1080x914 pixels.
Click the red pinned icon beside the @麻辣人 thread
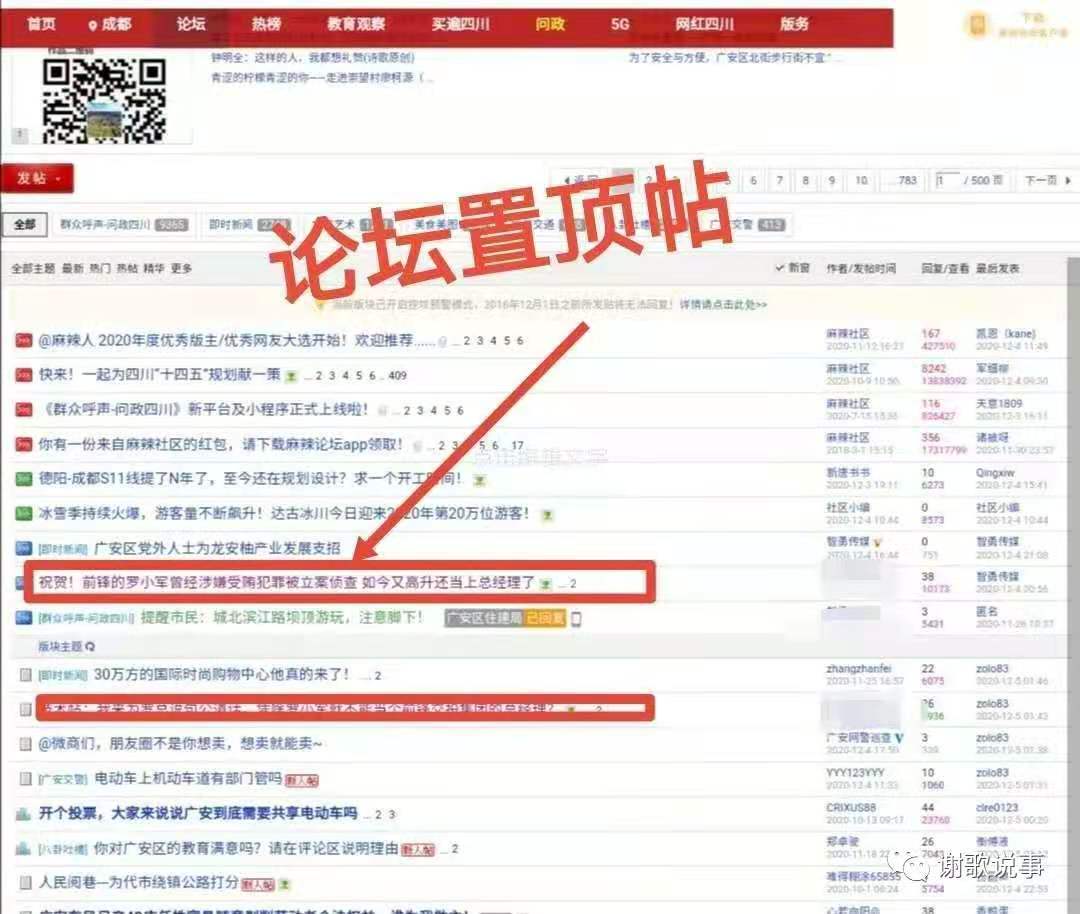click(x=24, y=341)
